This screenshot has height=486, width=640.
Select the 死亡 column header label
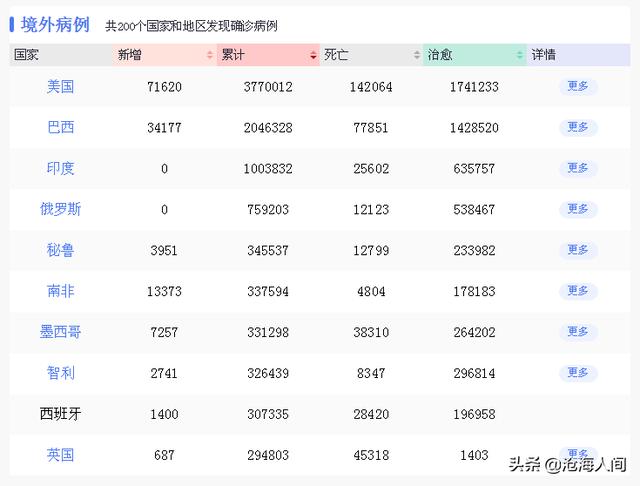(x=336, y=55)
